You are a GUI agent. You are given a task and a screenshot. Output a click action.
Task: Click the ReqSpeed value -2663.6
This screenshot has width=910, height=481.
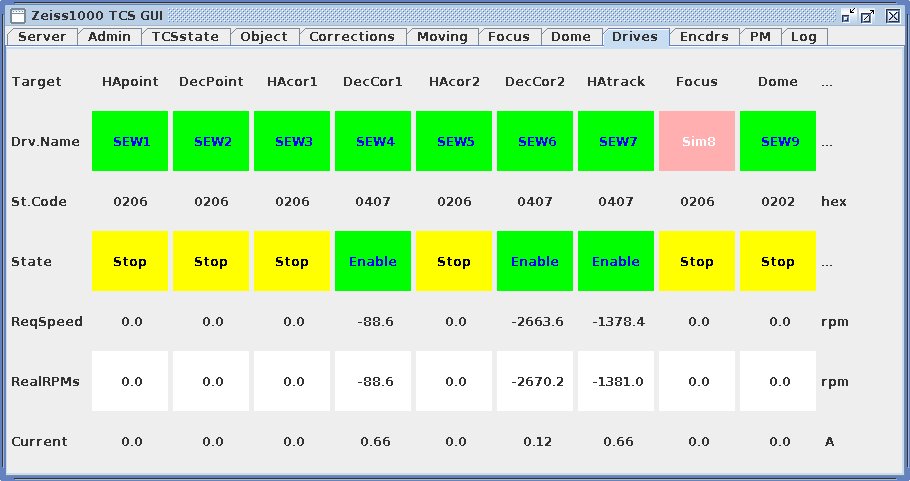tap(537, 321)
